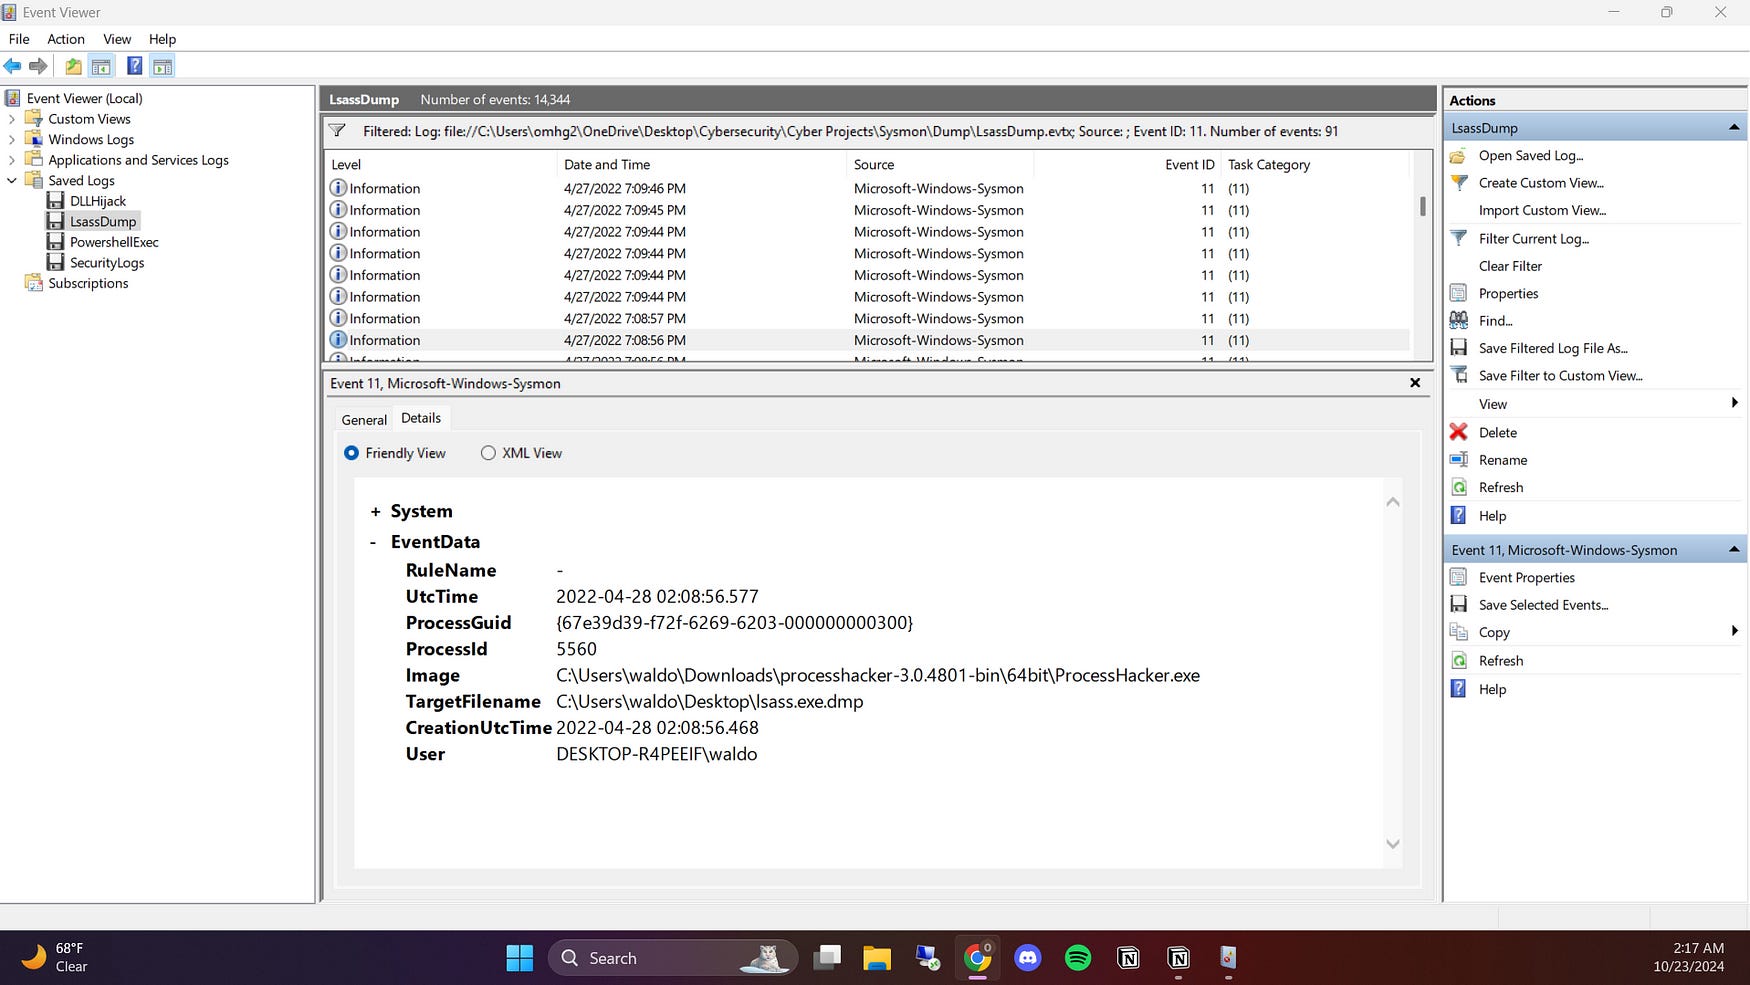The width and height of the screenshot is (1750, 985).
Task: Collapse the EventData section
Action: pyautogui.click(x=373, y=542)
